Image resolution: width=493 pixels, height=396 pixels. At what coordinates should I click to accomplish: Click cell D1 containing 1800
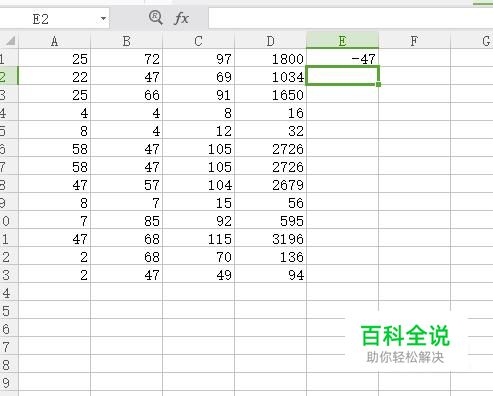coord(270,58)
